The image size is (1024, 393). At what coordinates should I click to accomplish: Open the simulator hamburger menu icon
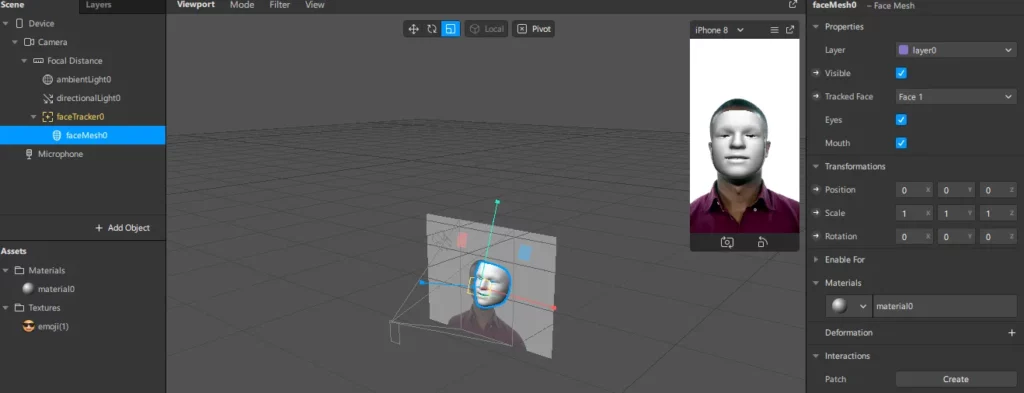pos(775,30)
